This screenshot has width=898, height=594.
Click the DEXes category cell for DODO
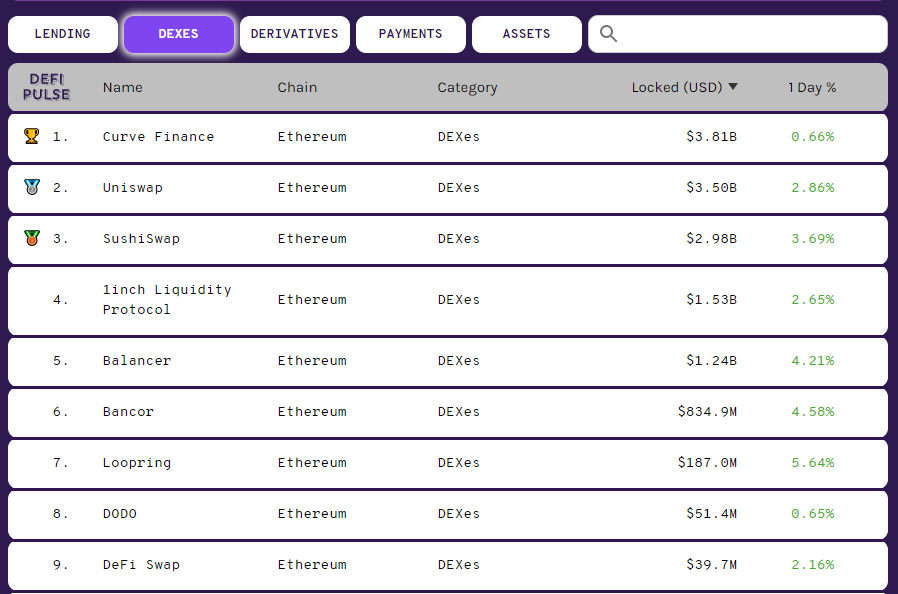click(459, 514)
